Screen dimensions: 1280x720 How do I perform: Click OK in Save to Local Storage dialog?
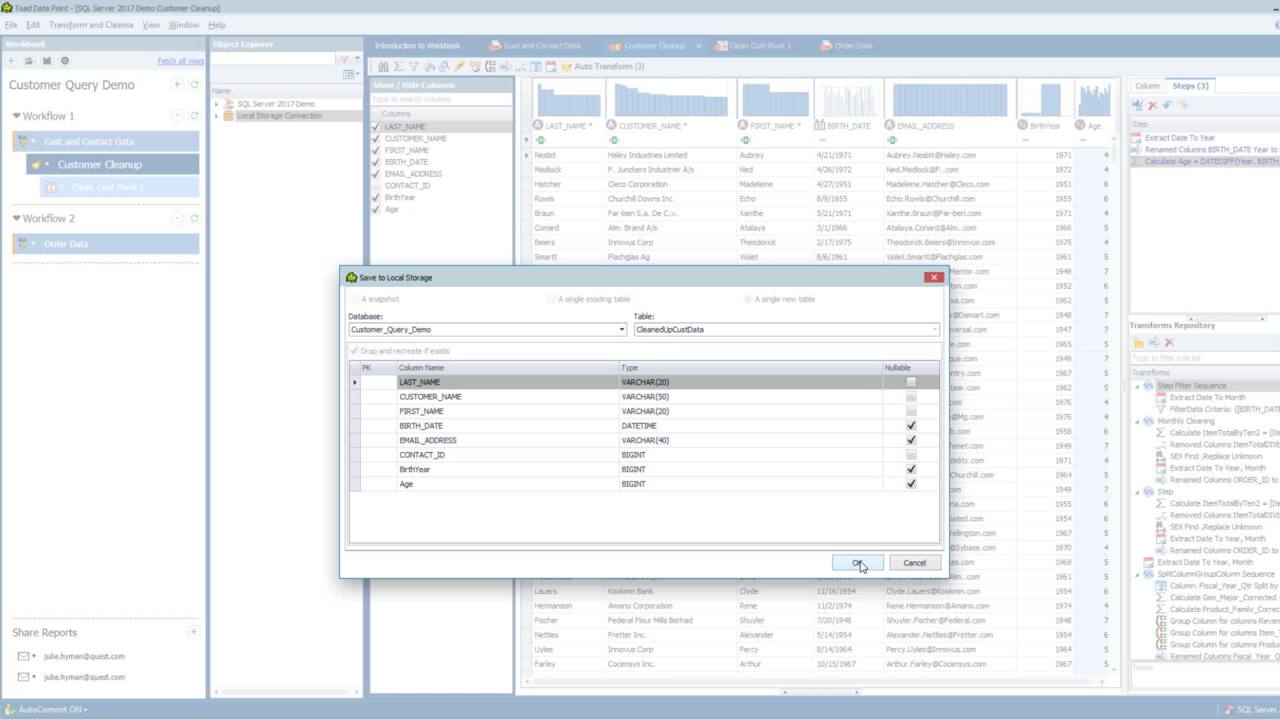pos(857,563)
